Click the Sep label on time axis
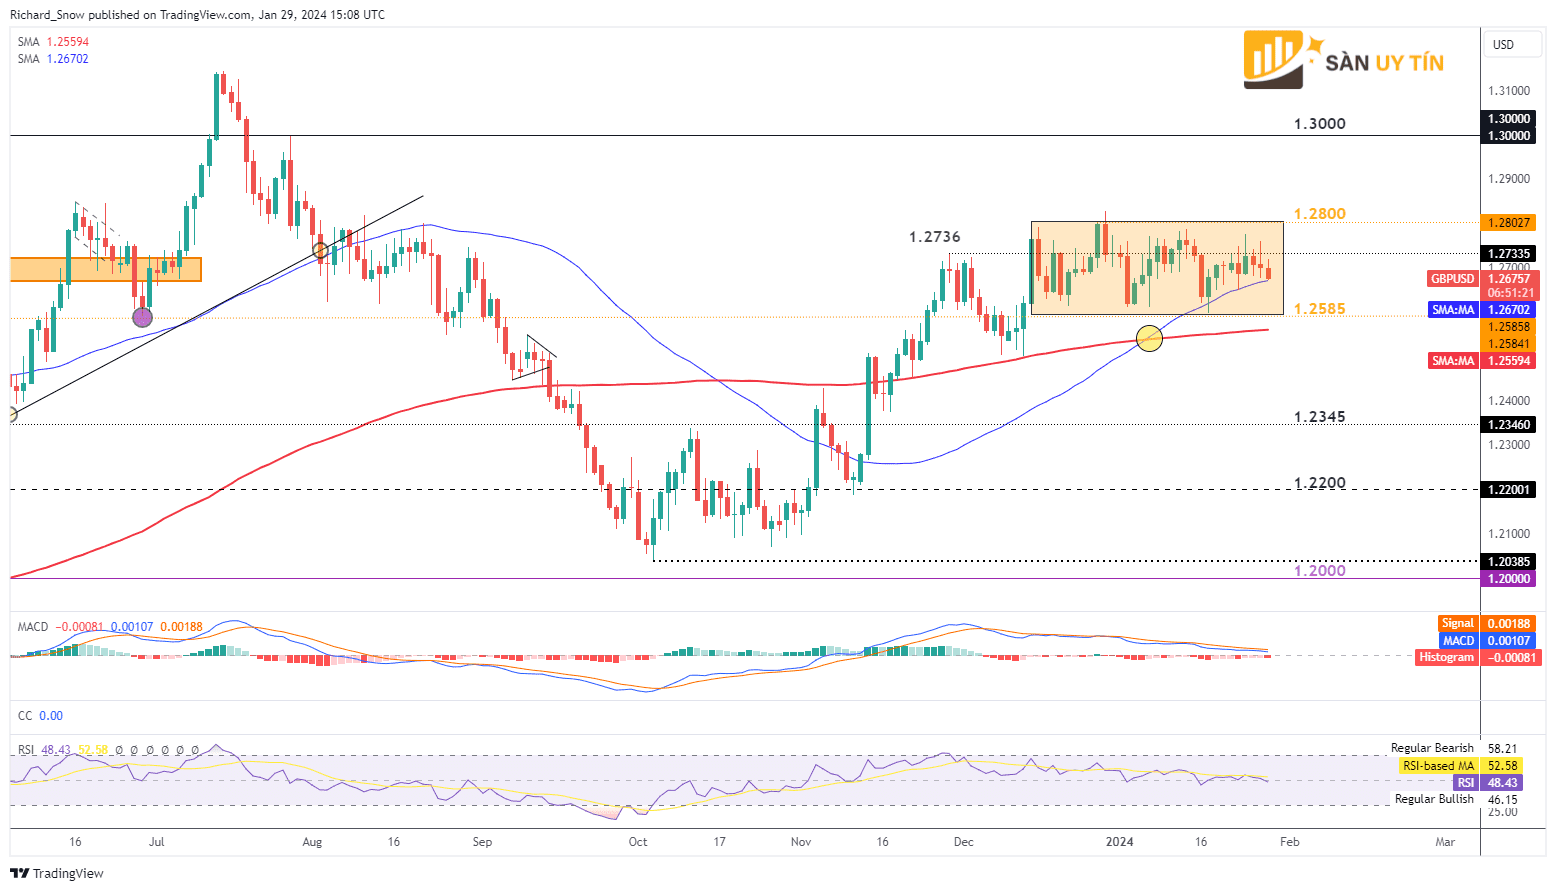1556x891 pixels. click(482, 842)
